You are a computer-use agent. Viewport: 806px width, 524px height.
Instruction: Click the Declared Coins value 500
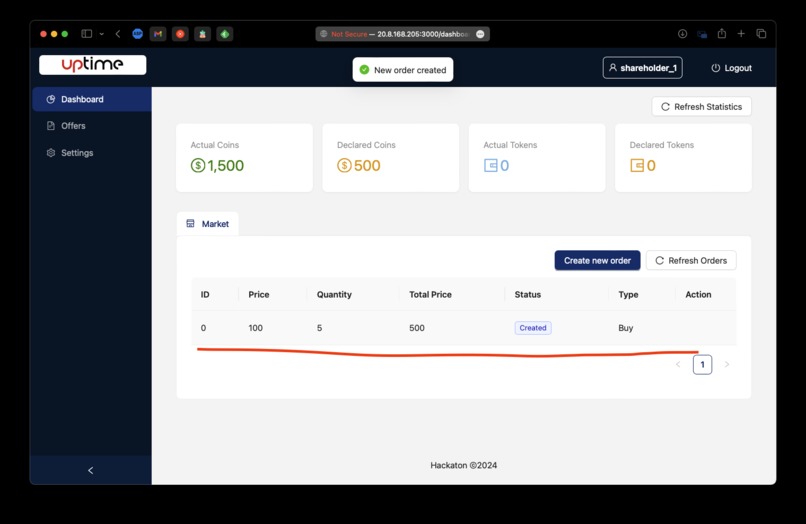point(367,166)
